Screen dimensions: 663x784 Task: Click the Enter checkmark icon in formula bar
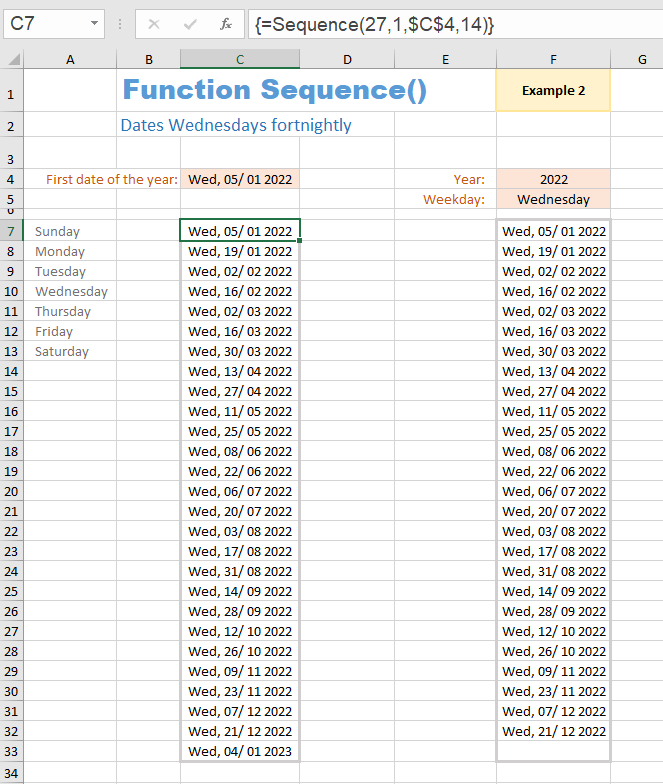(190, 24)
